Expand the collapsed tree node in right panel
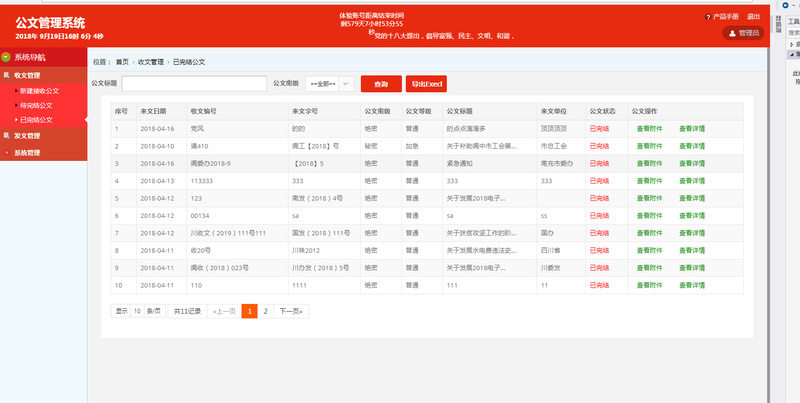 coord(791,44)
